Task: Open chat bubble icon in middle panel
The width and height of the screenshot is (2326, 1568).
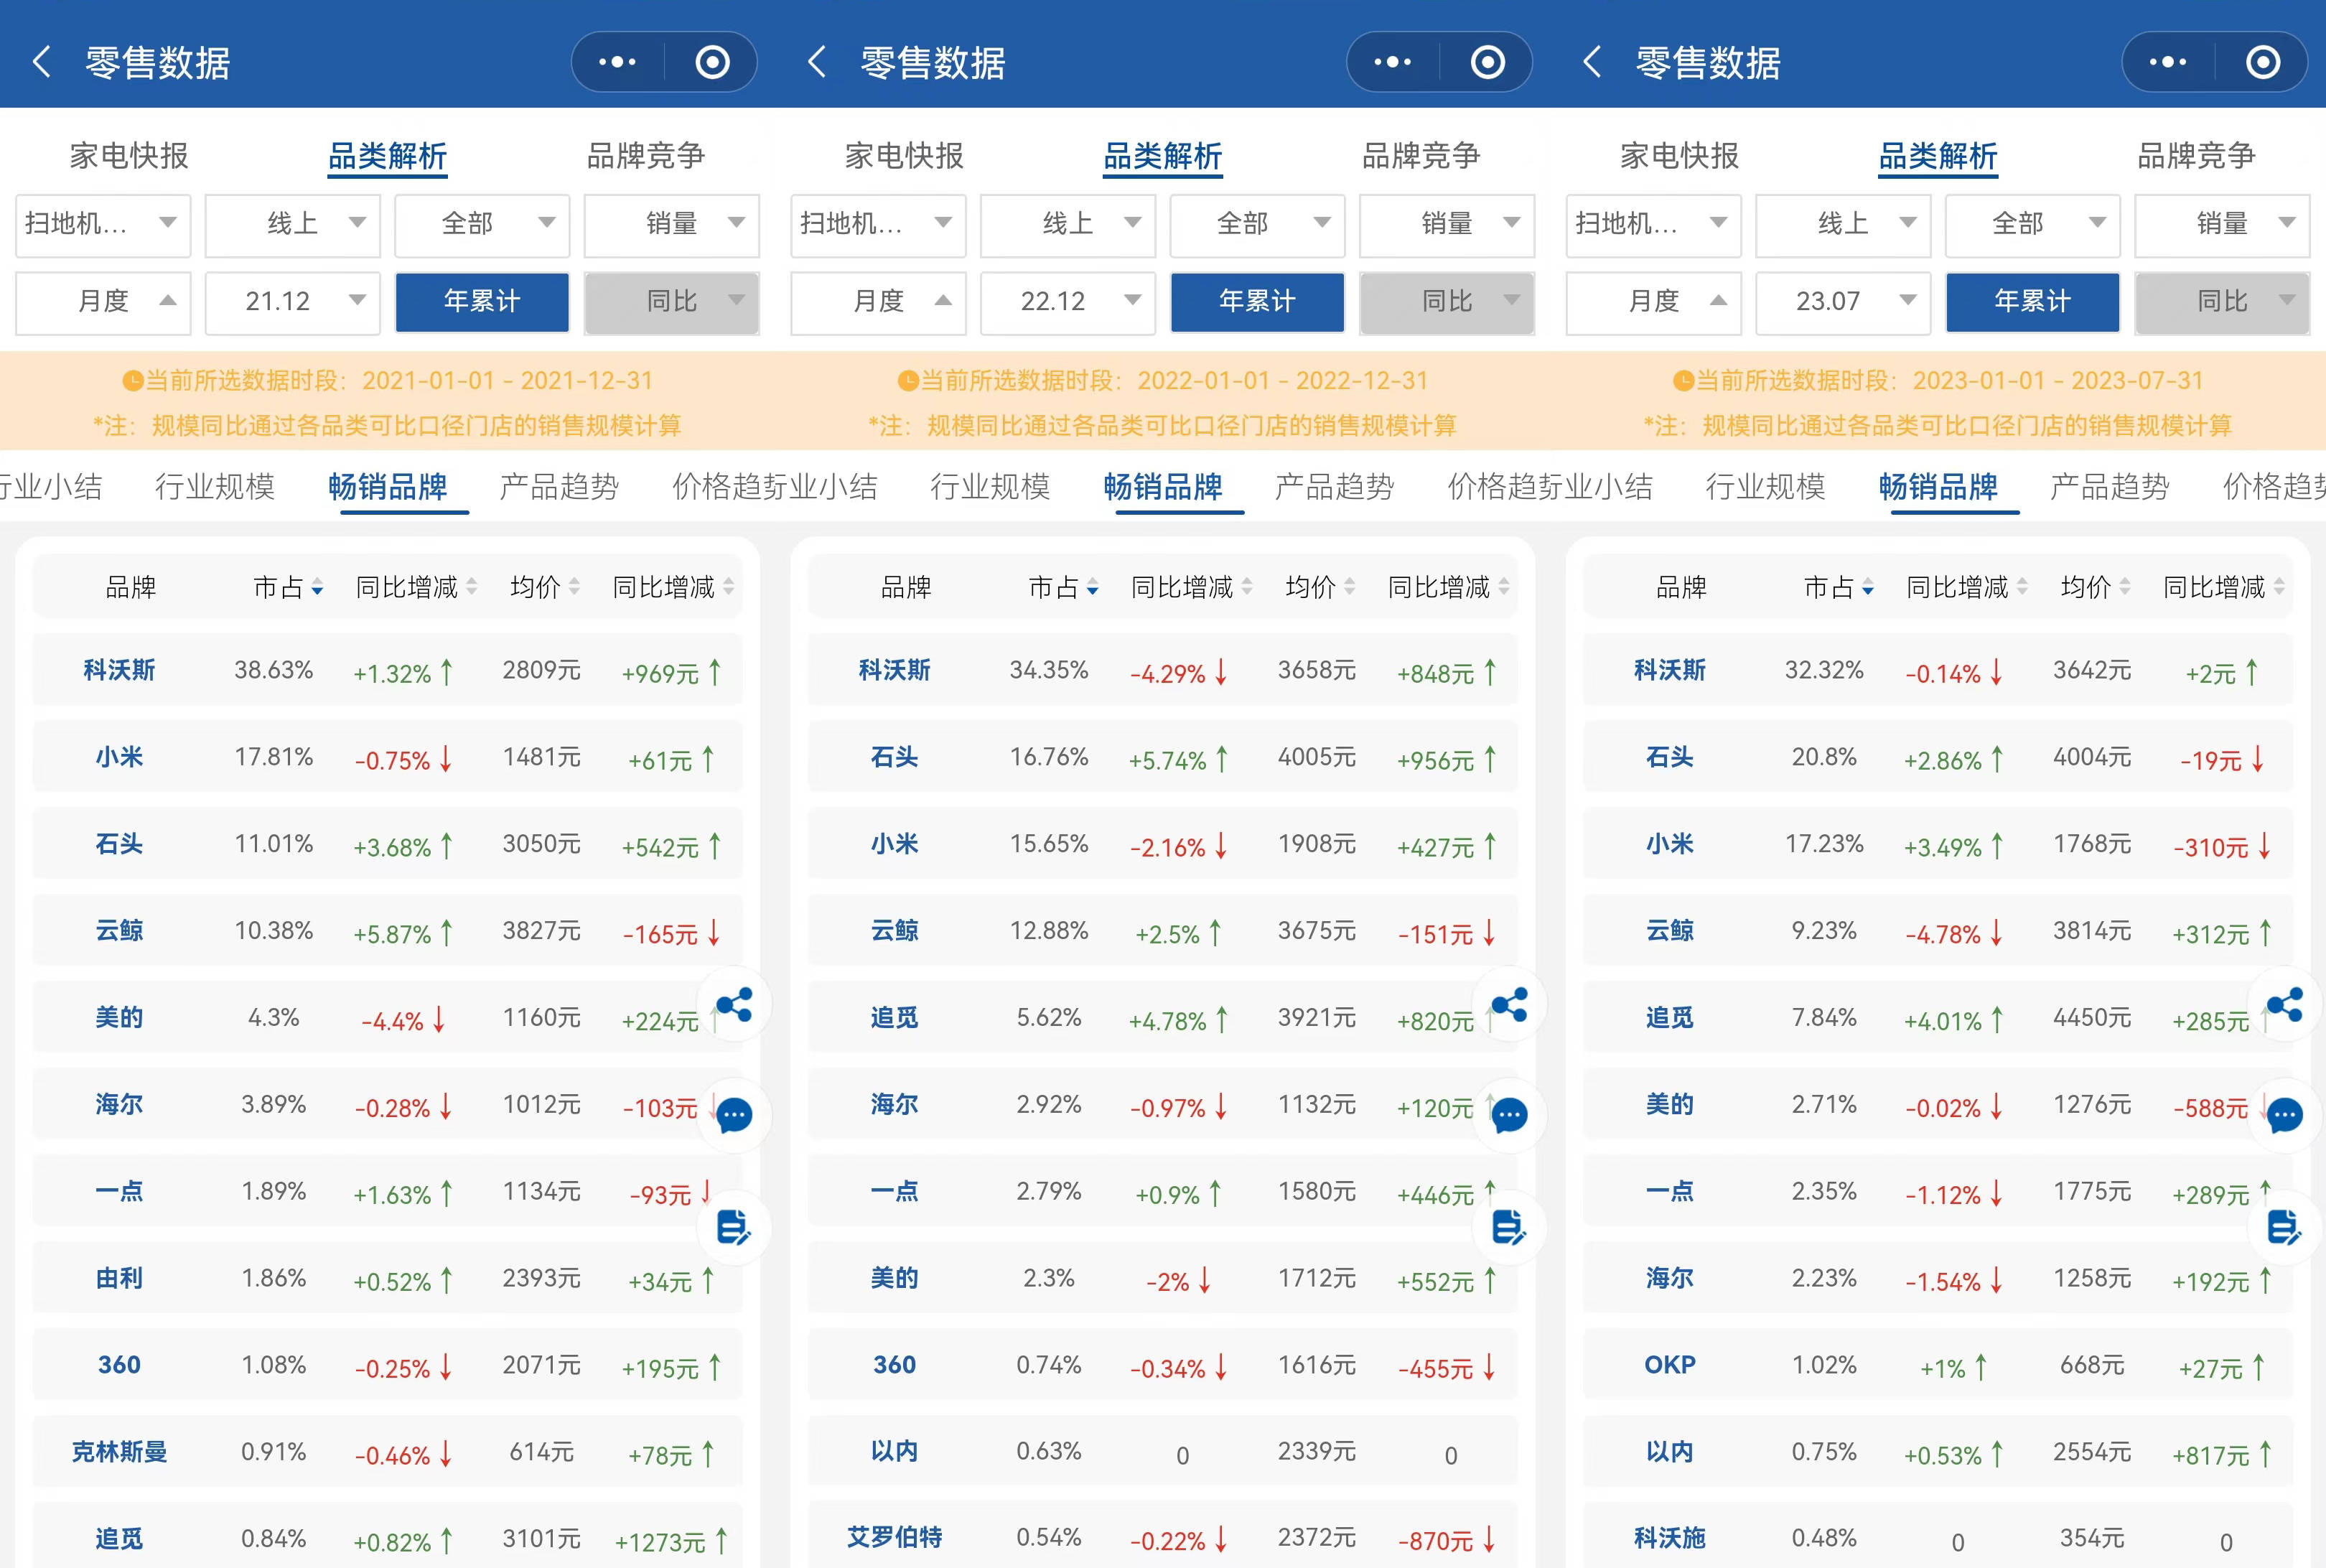Action: point(1509,1115)
